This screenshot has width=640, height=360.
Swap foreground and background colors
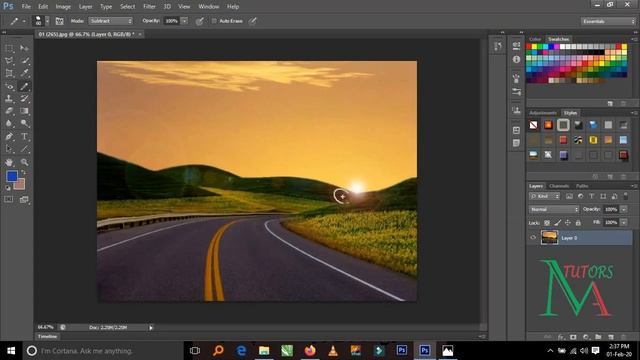(x=23, y=173)
